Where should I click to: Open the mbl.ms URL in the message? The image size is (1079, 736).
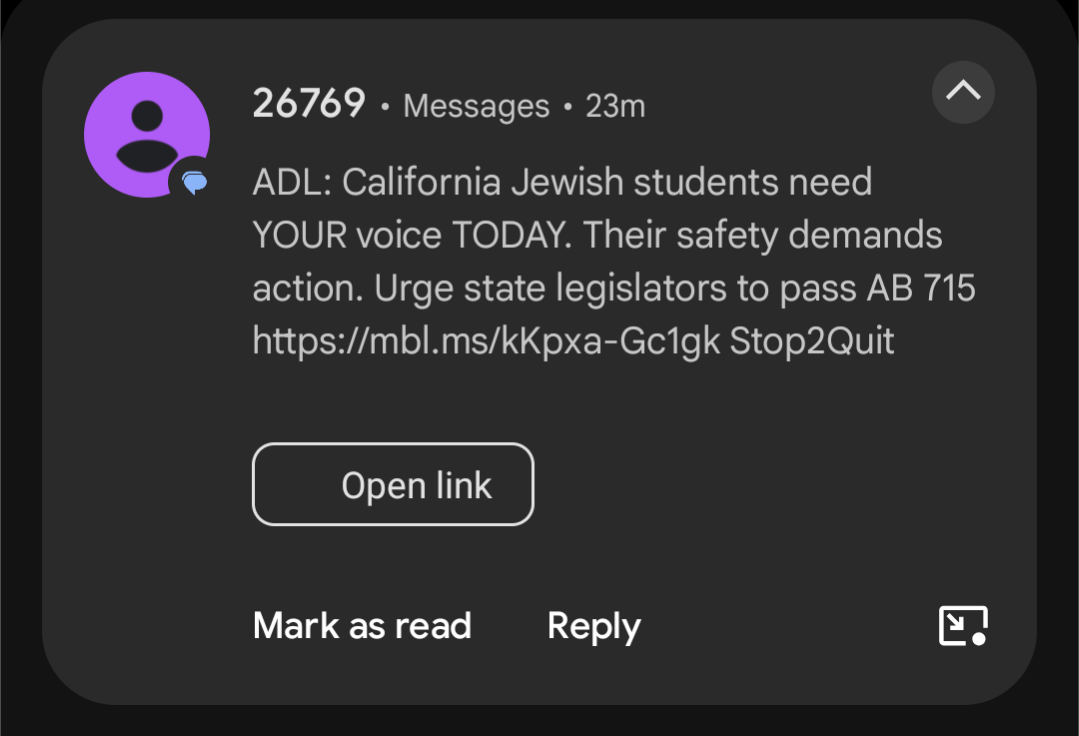tap(486, 342)
